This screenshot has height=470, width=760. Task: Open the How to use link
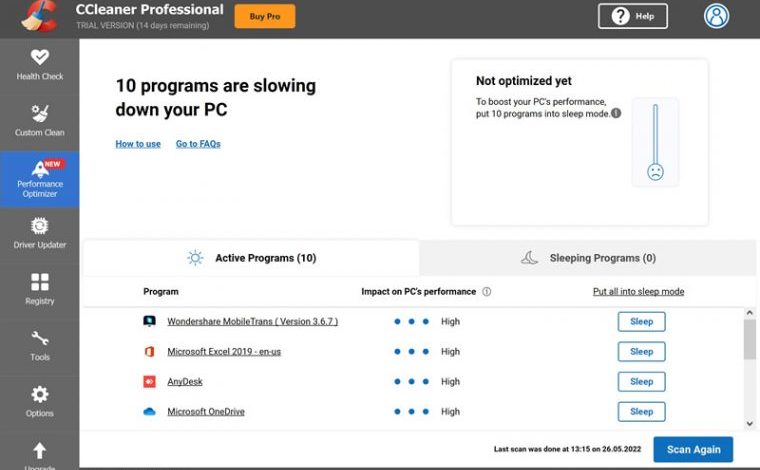point(138,144)
